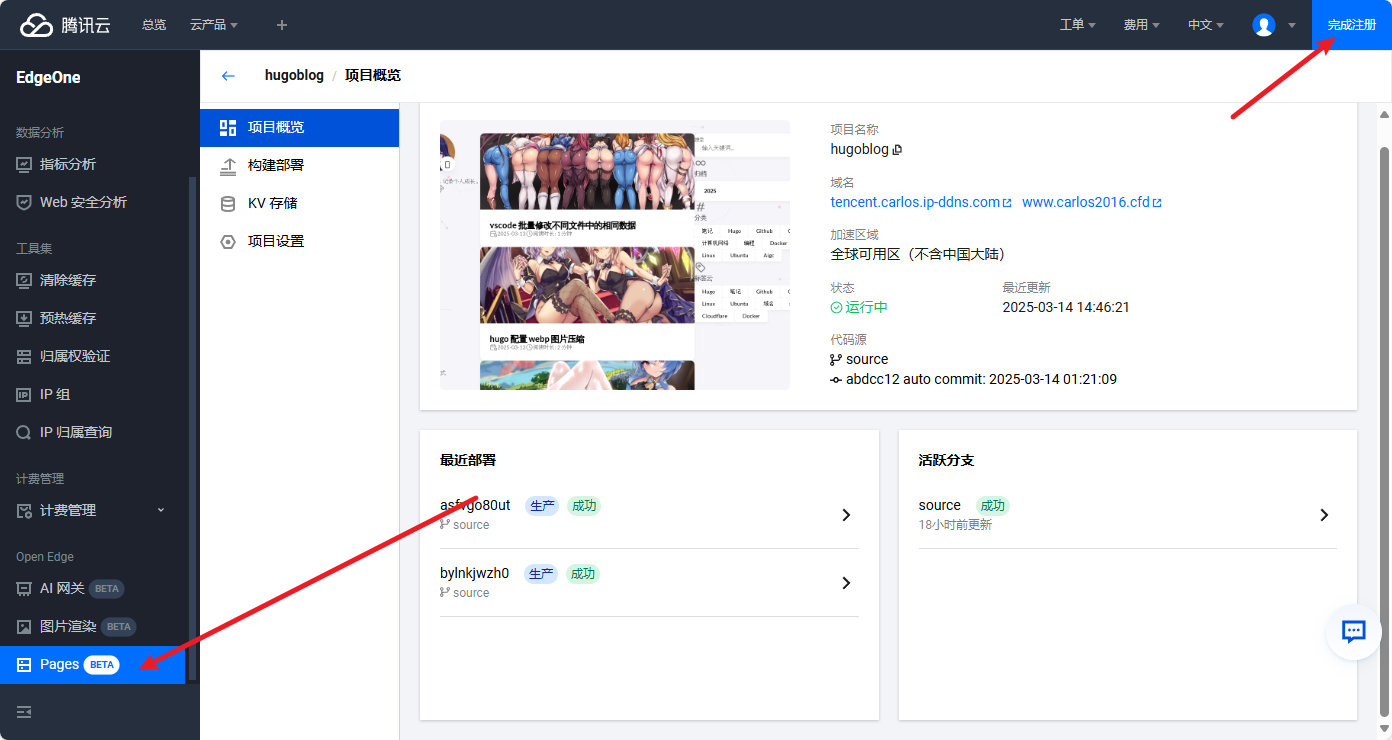Click the user avatar icon

(x=1264, y=25)
